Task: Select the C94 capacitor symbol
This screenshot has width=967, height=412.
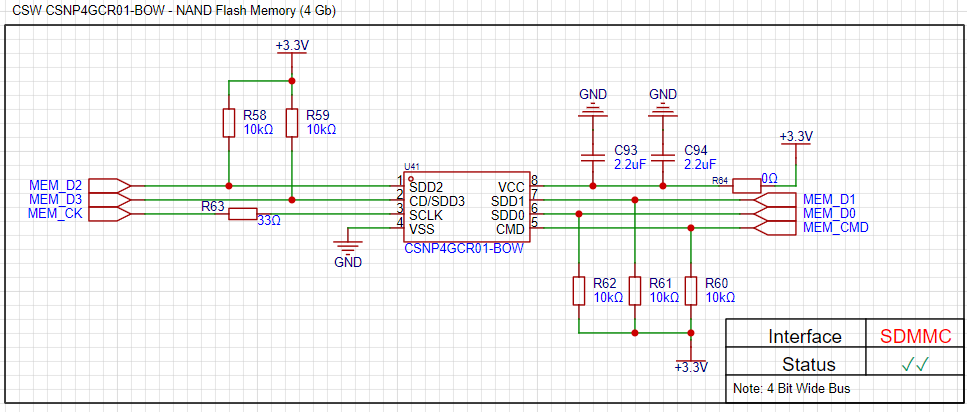Action: coord(663,157)
